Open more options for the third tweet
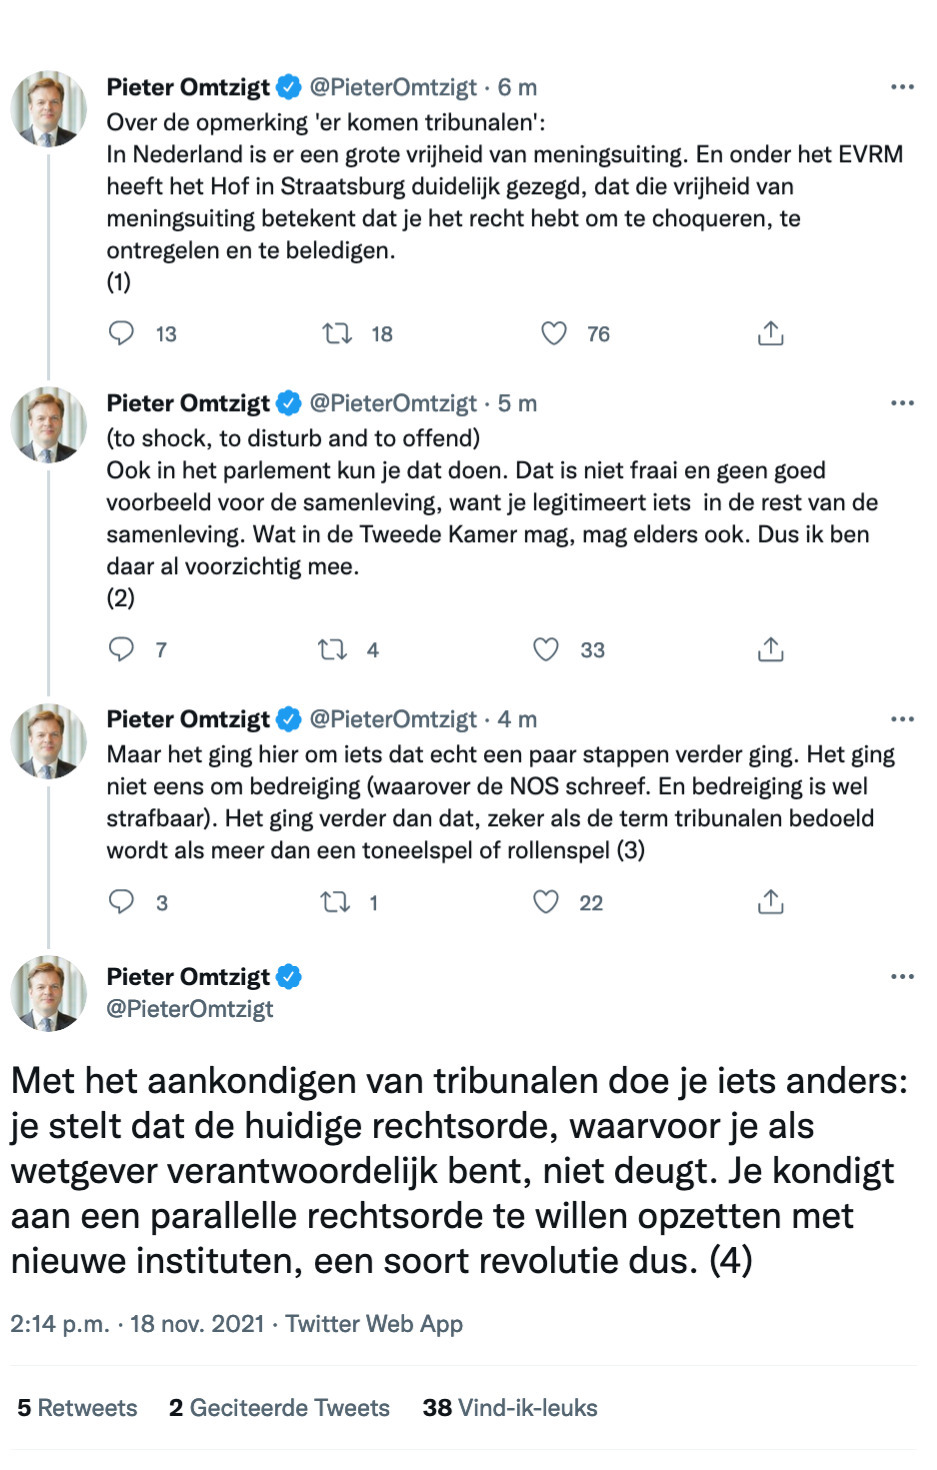Viewport: 937px width, 1470px height. 903,717
